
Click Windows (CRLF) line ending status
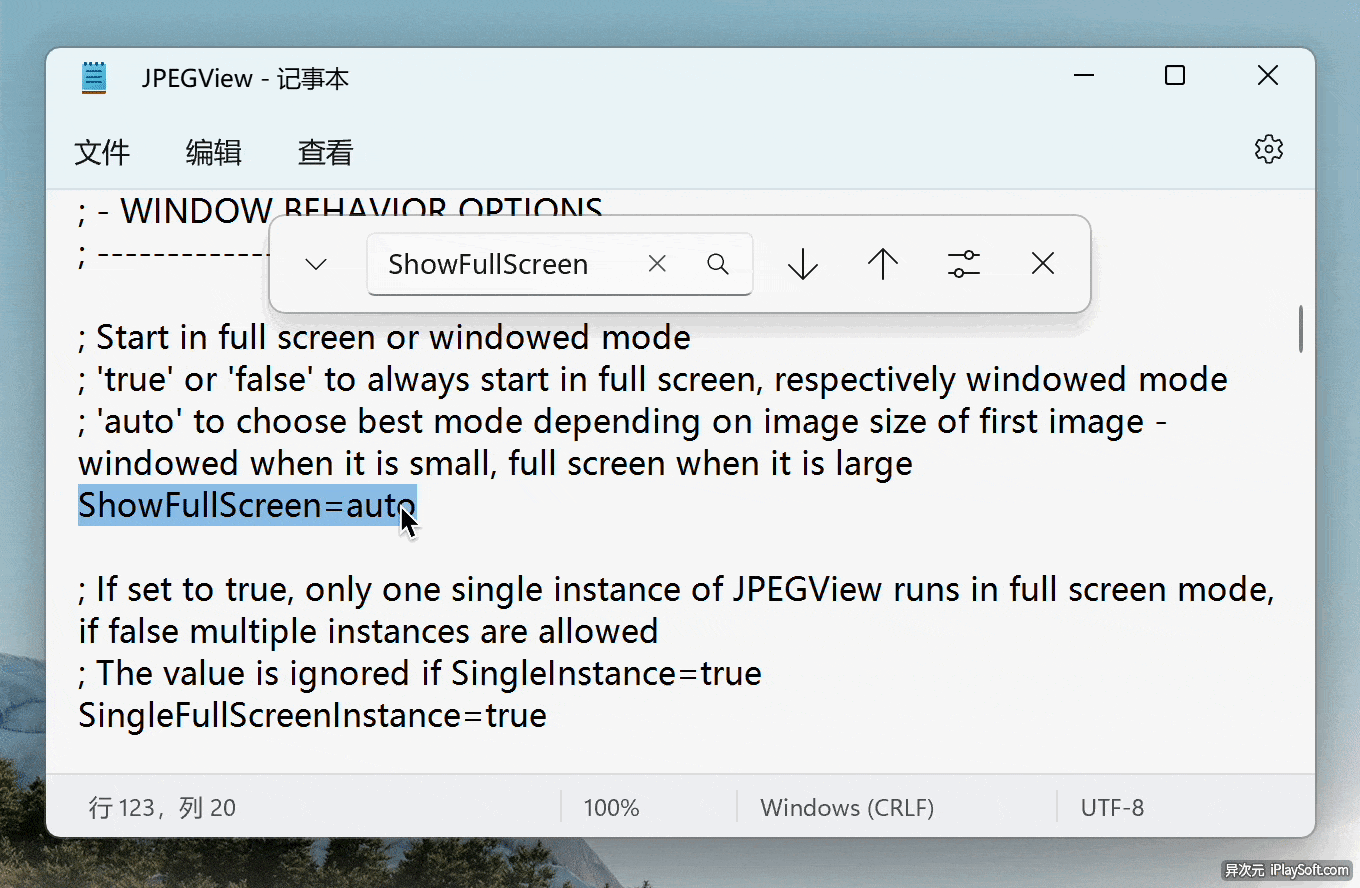coord(847,808)
